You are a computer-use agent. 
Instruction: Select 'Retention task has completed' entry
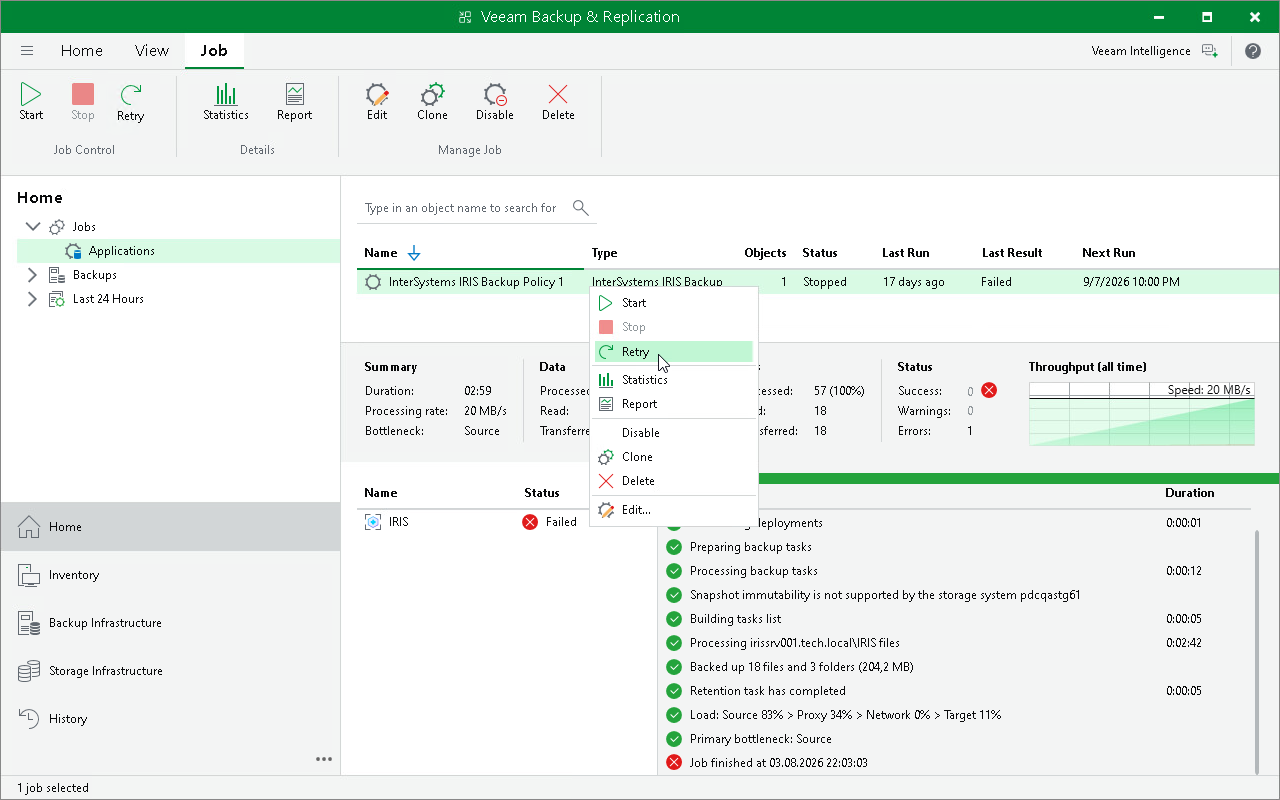coord(768,691)
